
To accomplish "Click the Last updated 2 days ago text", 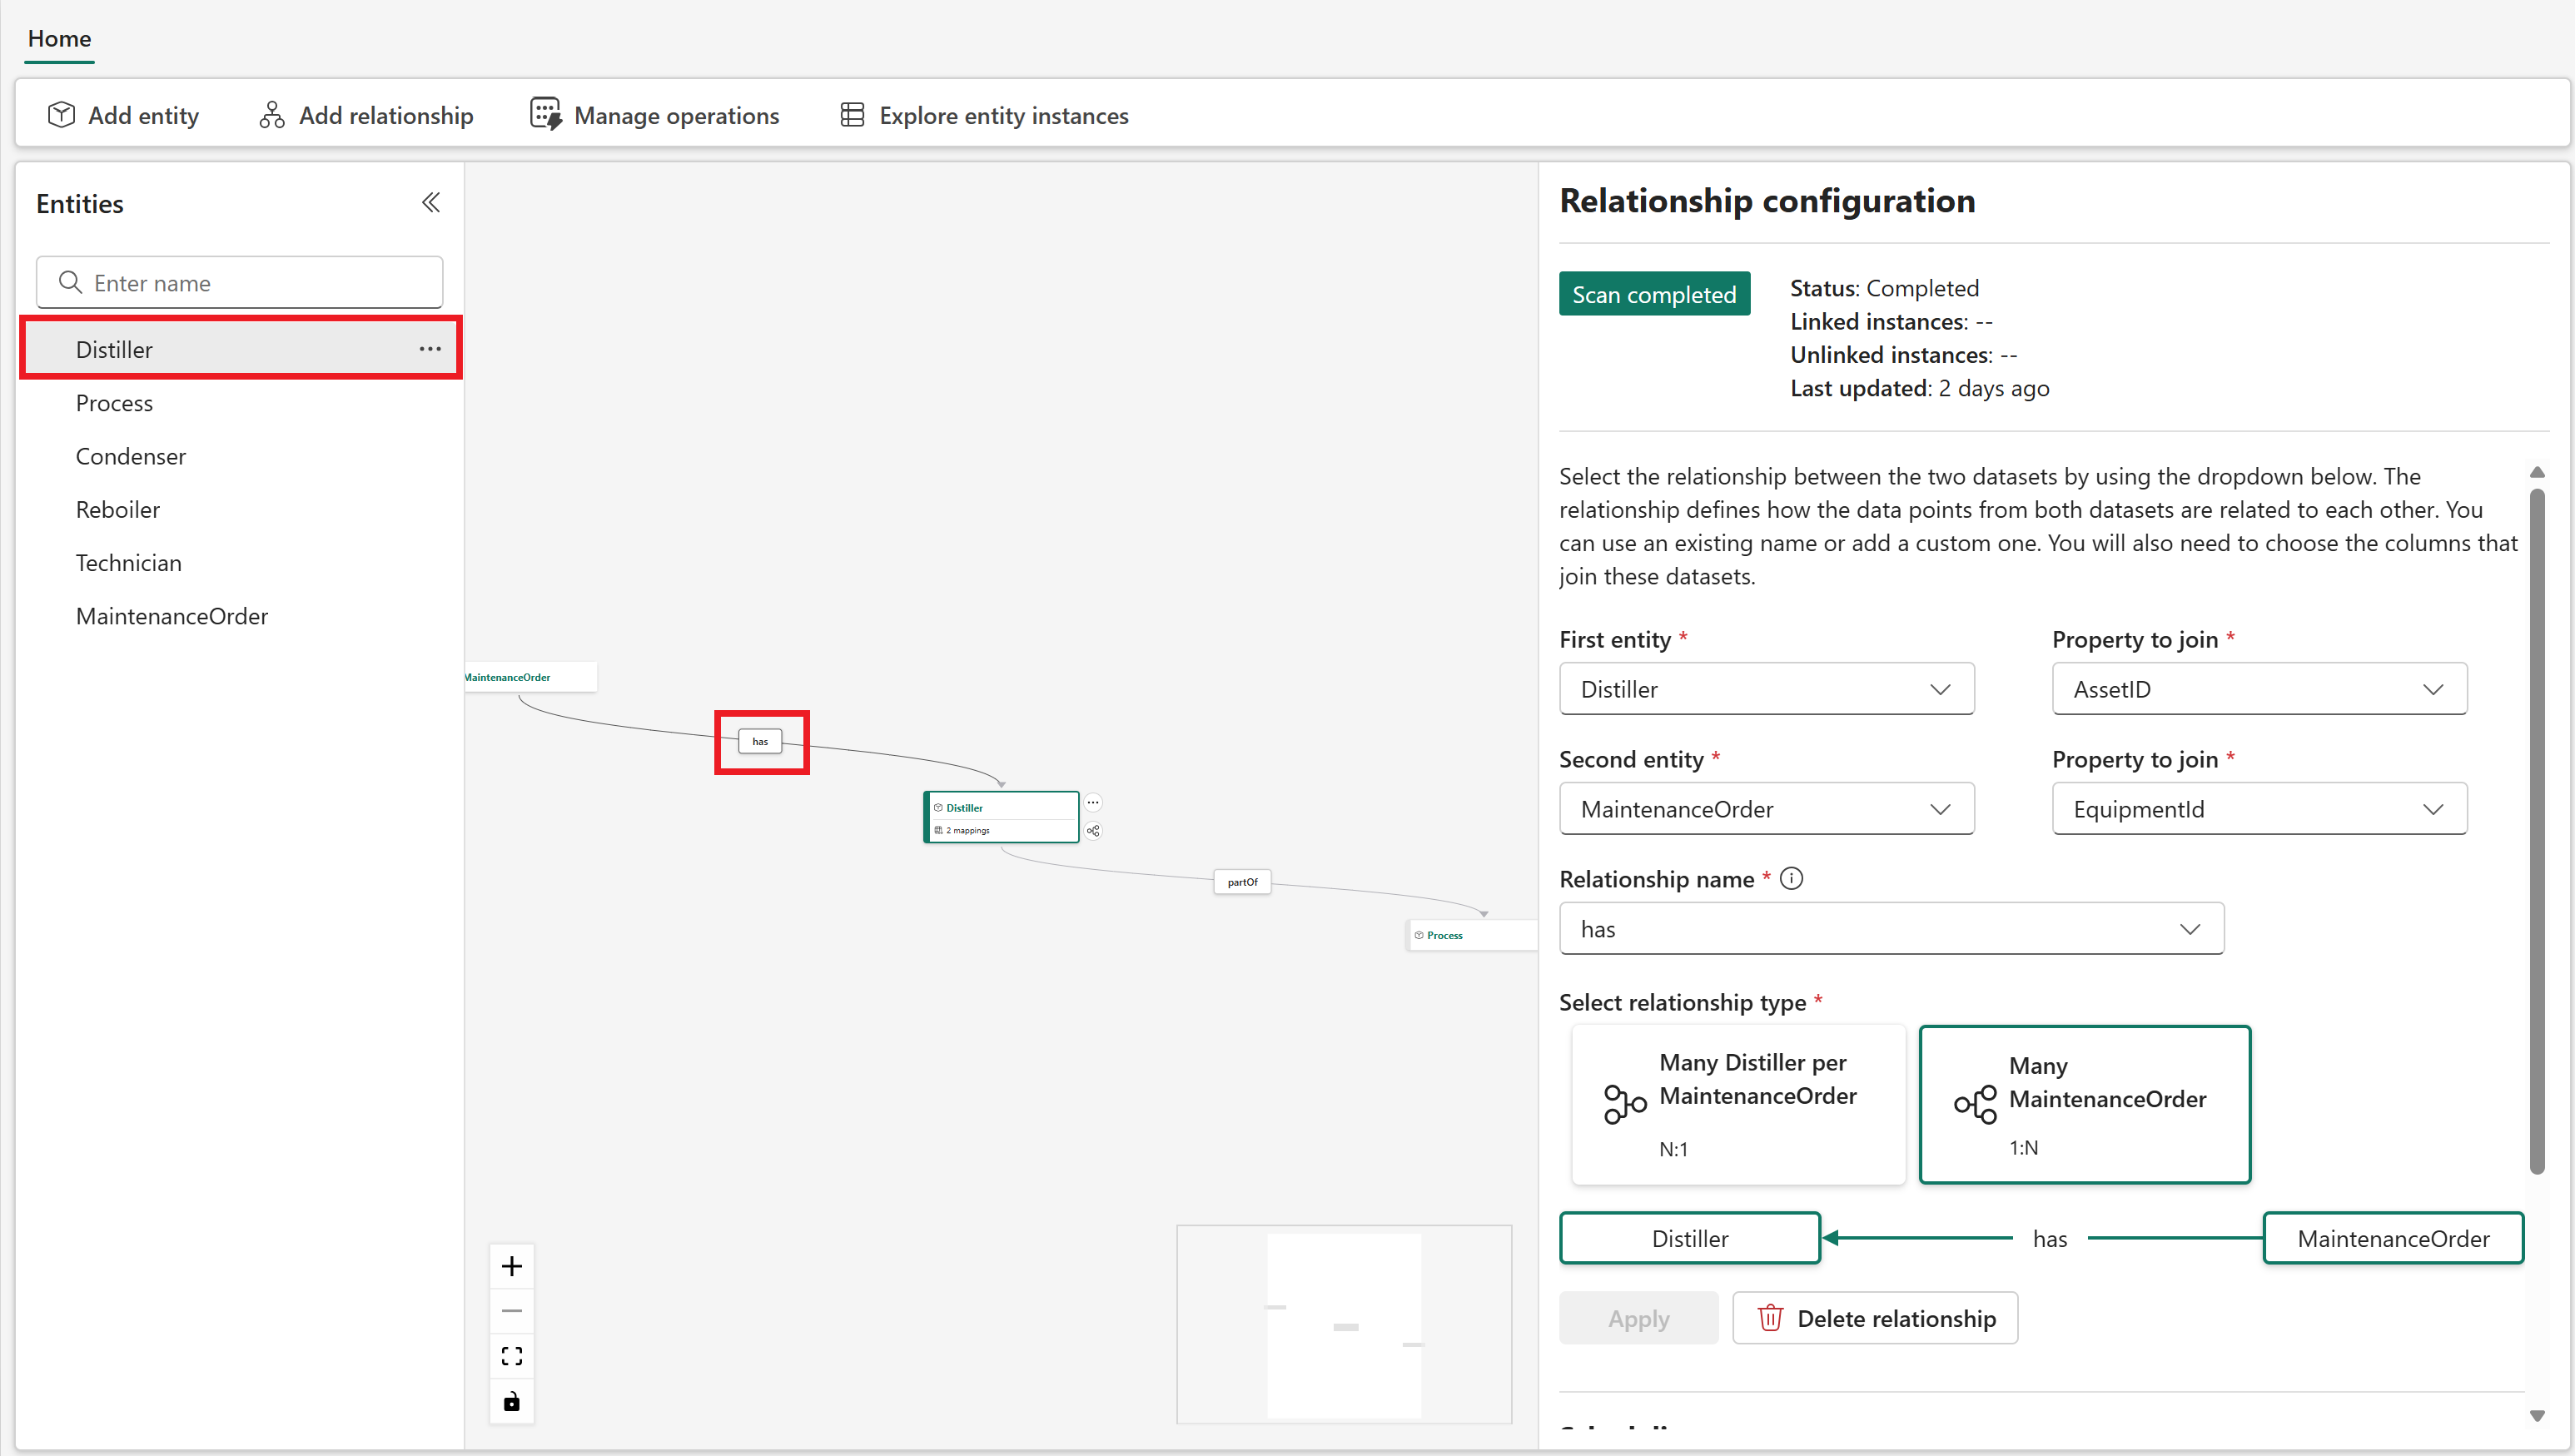I will (1919, 388).
